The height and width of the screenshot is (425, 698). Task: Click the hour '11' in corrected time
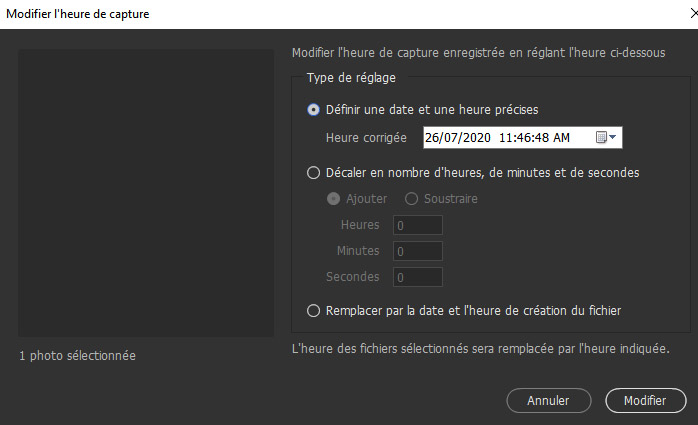coord(505,137)
